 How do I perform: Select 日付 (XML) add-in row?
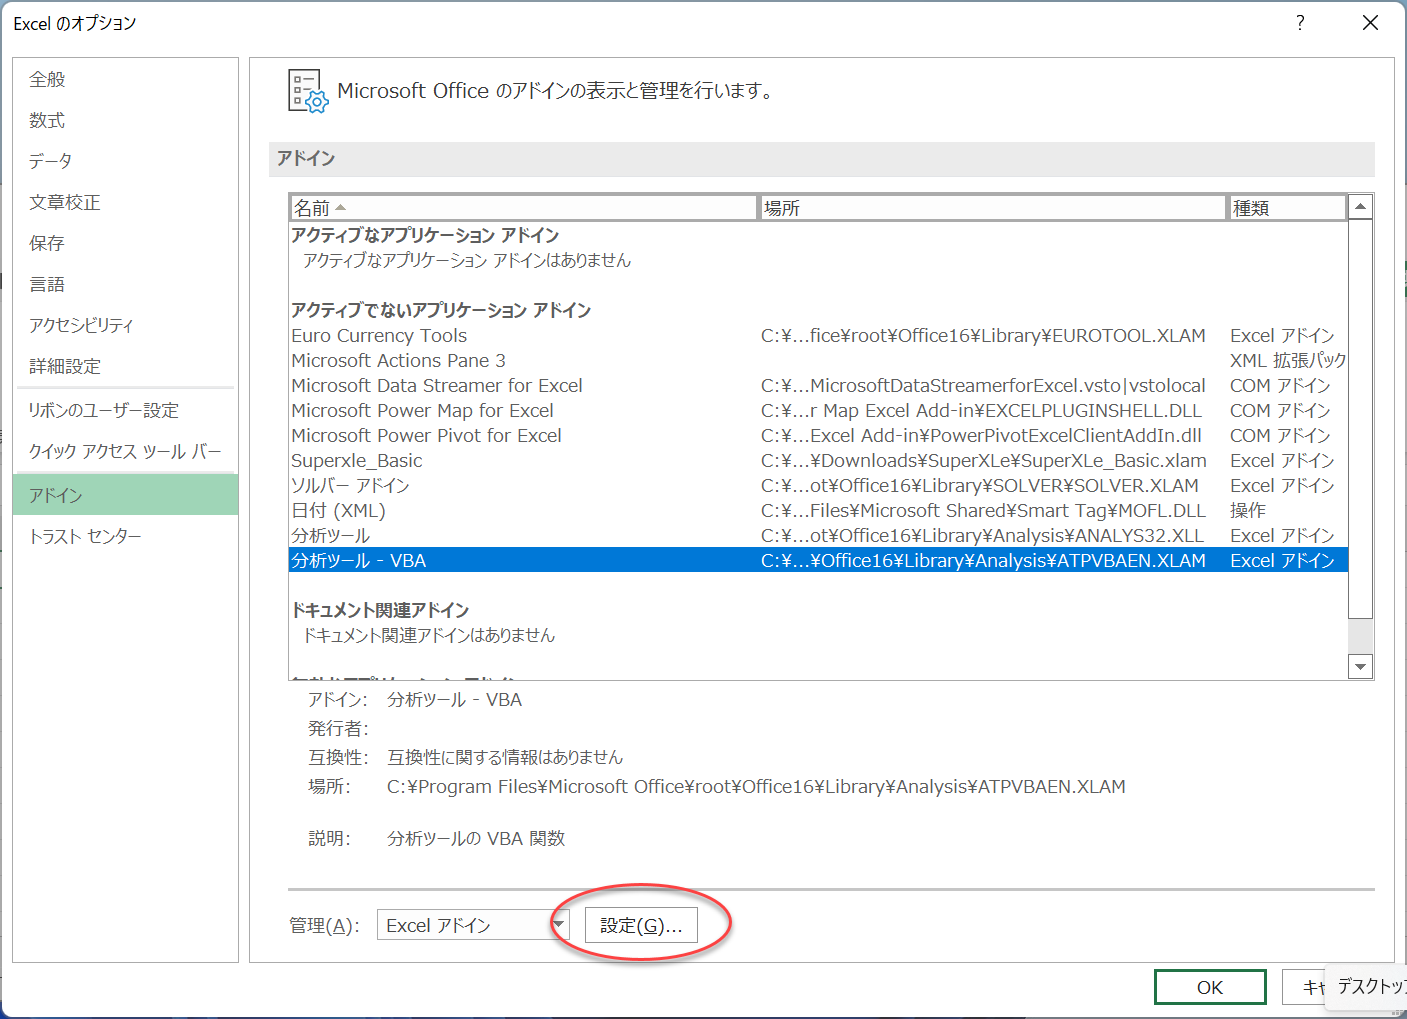[818, 511]
